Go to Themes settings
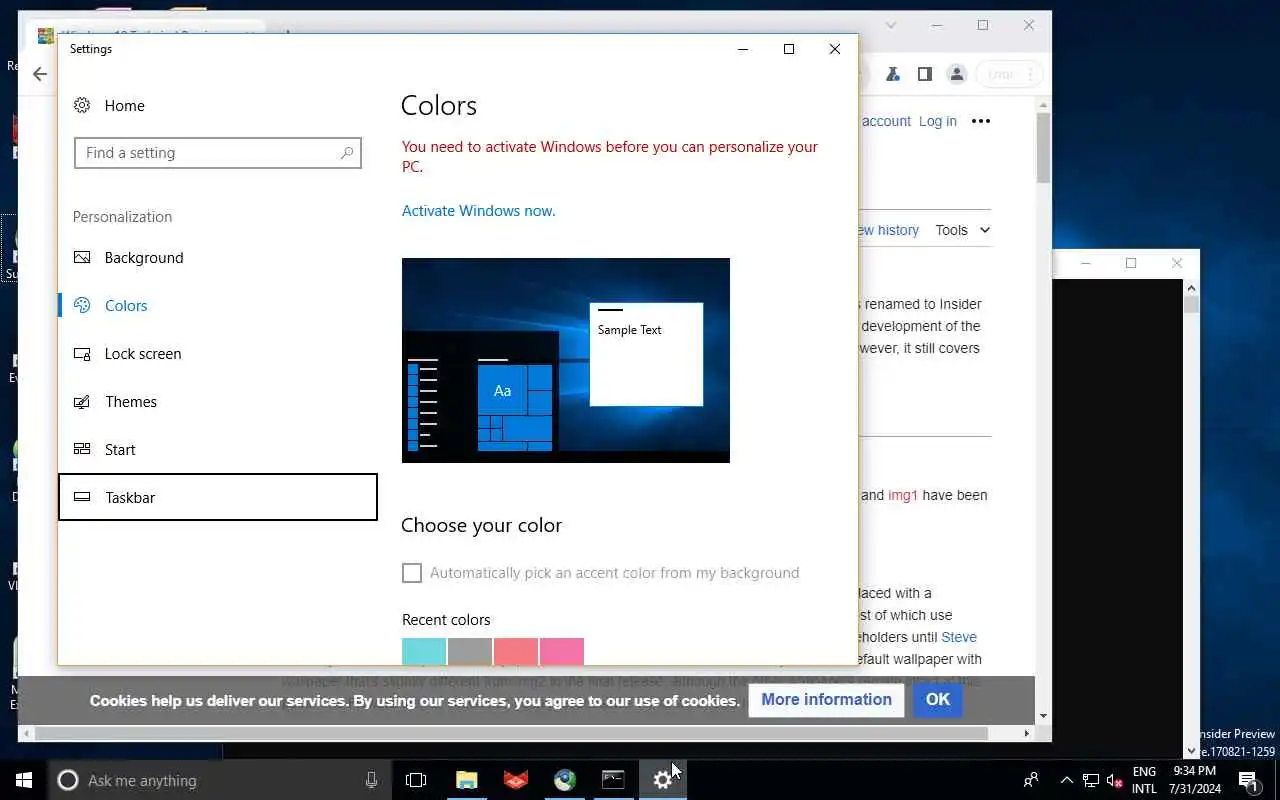1280x800 pixels. click(218, 402)
